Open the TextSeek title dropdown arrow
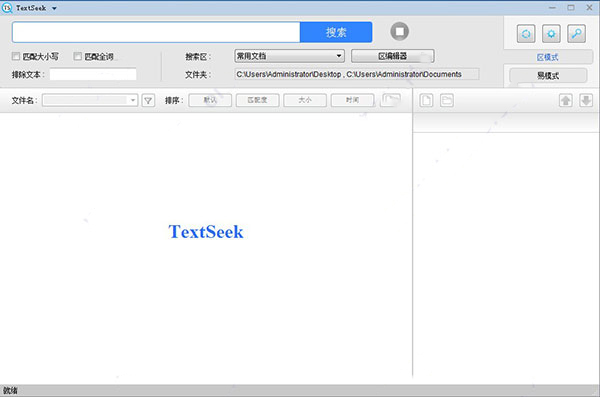The width and height of the screenshot is (600, 397). (54, 8)
